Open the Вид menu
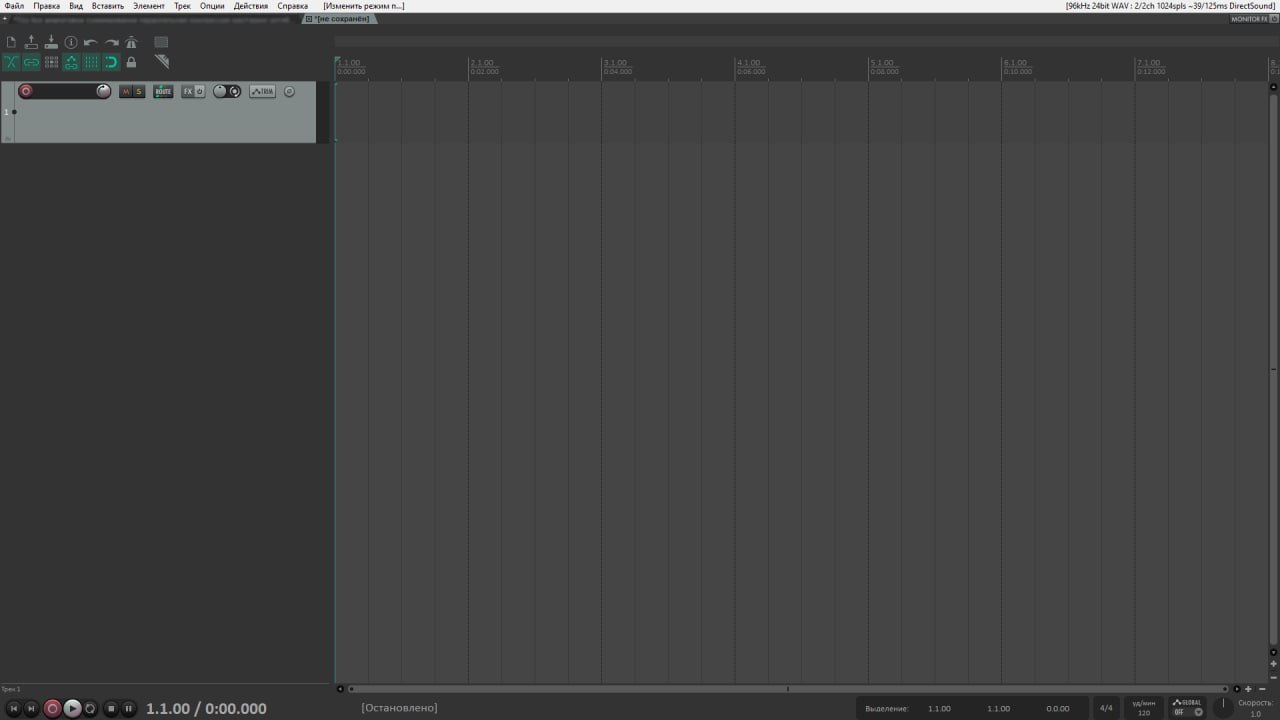 click(76, 6)
